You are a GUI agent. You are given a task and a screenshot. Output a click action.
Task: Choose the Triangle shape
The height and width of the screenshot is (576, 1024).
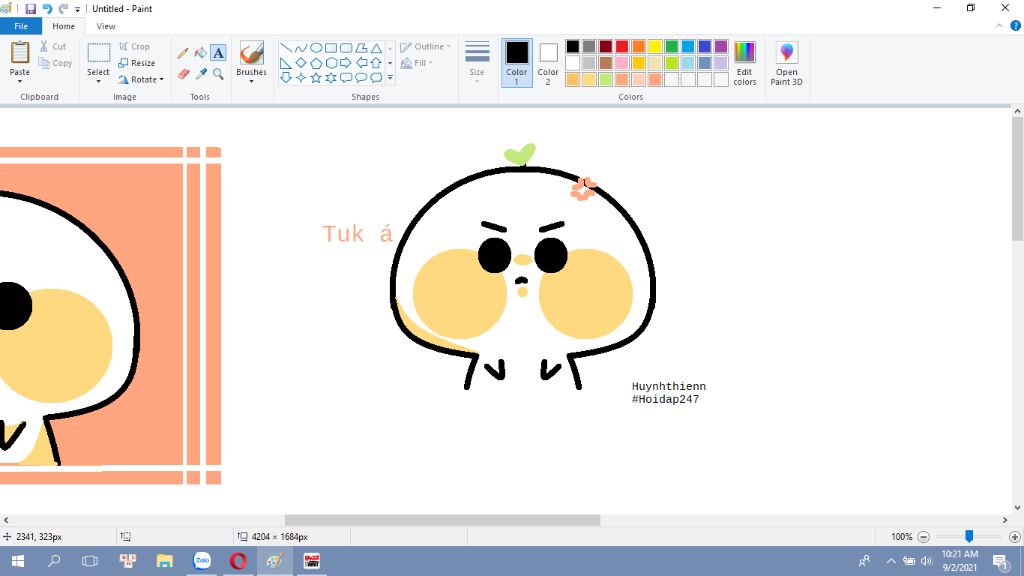pos(376,48)
